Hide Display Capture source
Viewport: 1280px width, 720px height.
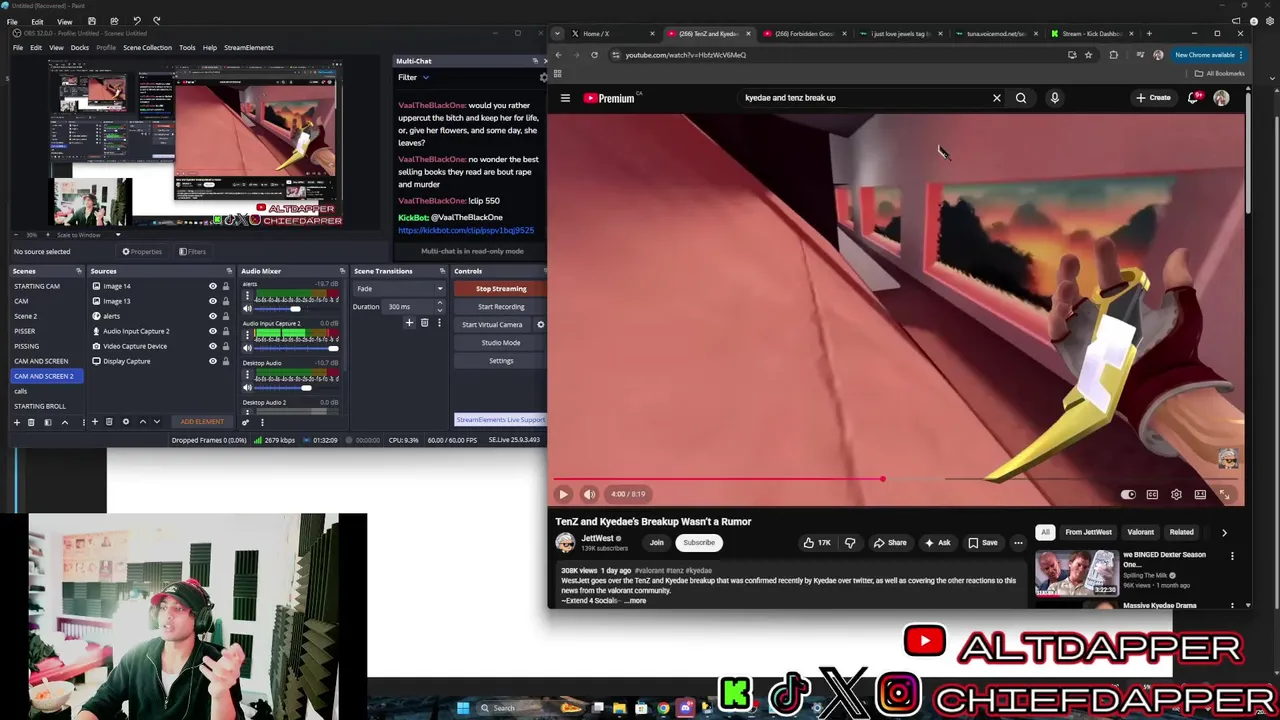(212, 361)
